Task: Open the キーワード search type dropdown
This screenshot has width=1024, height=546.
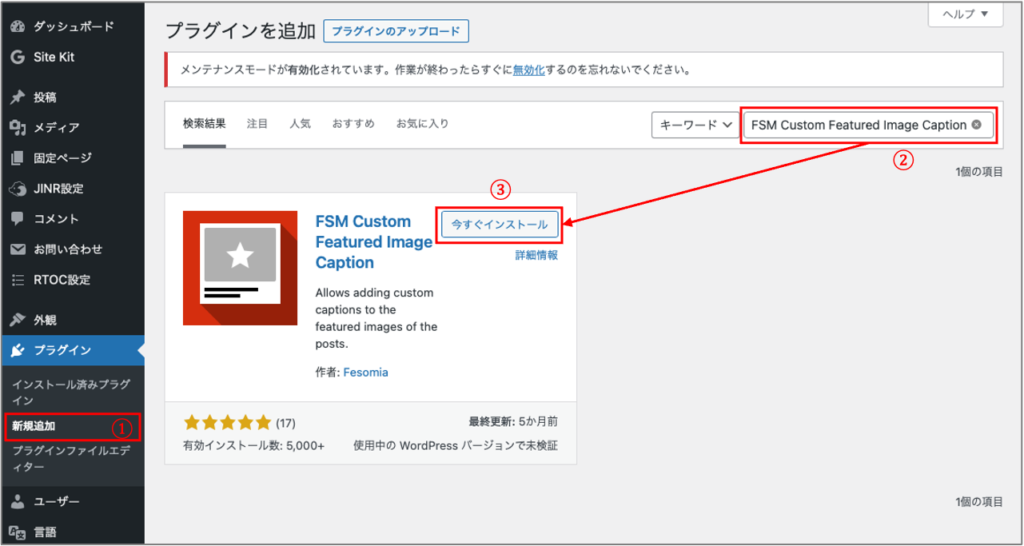Action: (695, 125)
